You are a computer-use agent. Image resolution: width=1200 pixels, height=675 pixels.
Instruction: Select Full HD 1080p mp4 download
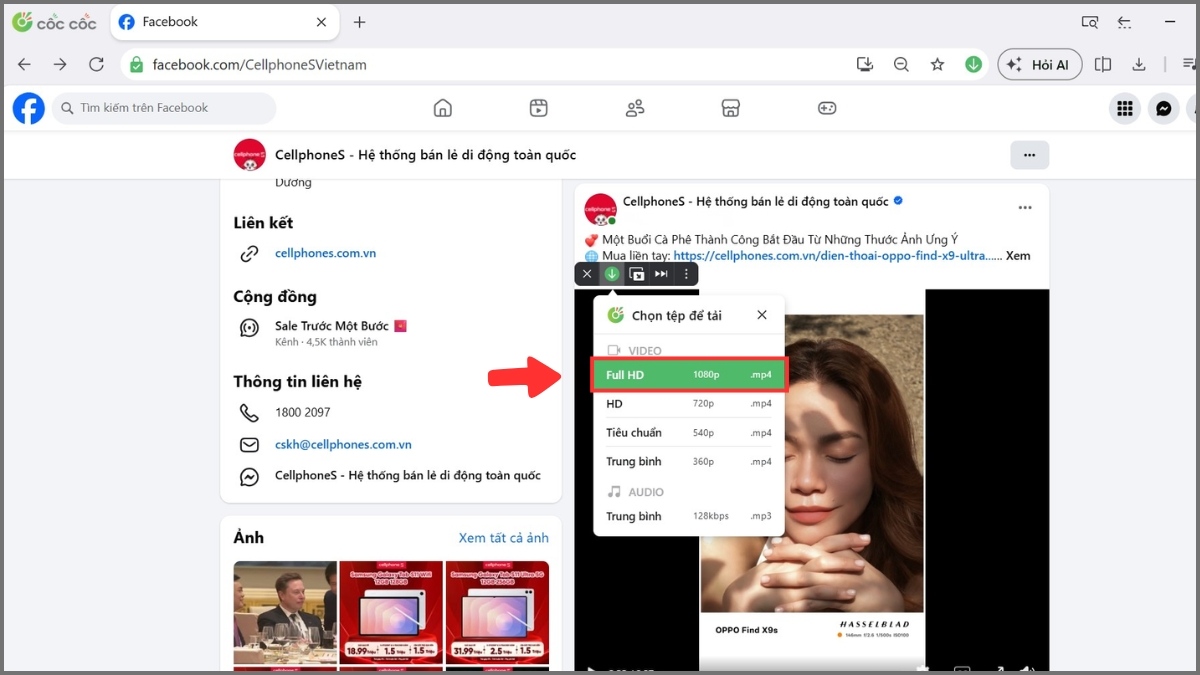(x=689, y=375)
